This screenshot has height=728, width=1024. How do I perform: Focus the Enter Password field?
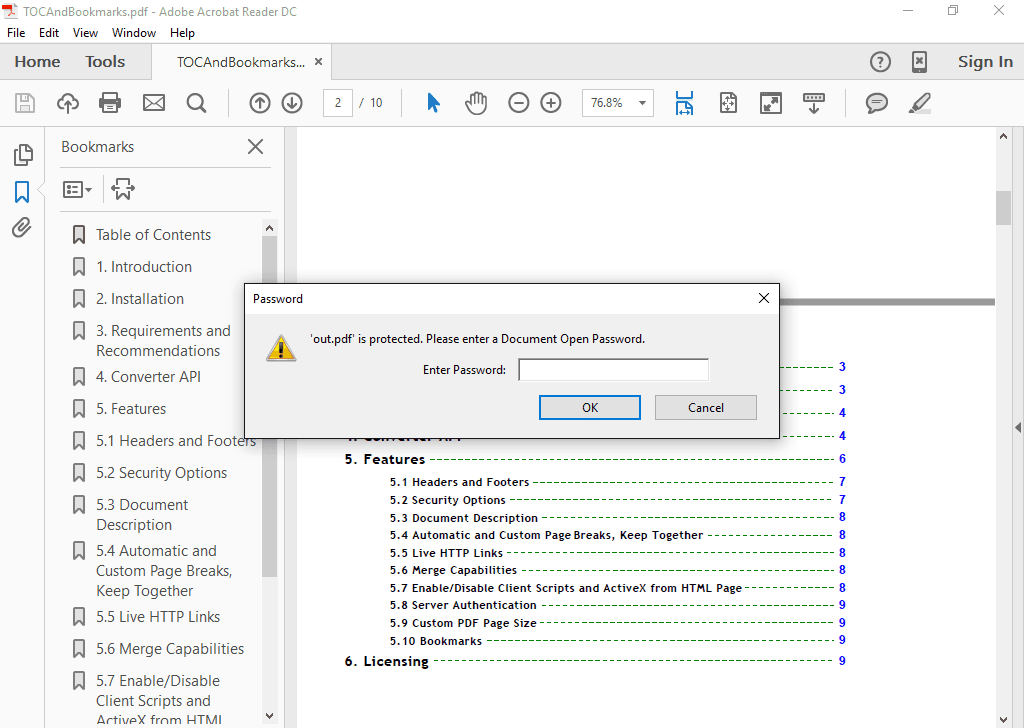coord(613,370)
